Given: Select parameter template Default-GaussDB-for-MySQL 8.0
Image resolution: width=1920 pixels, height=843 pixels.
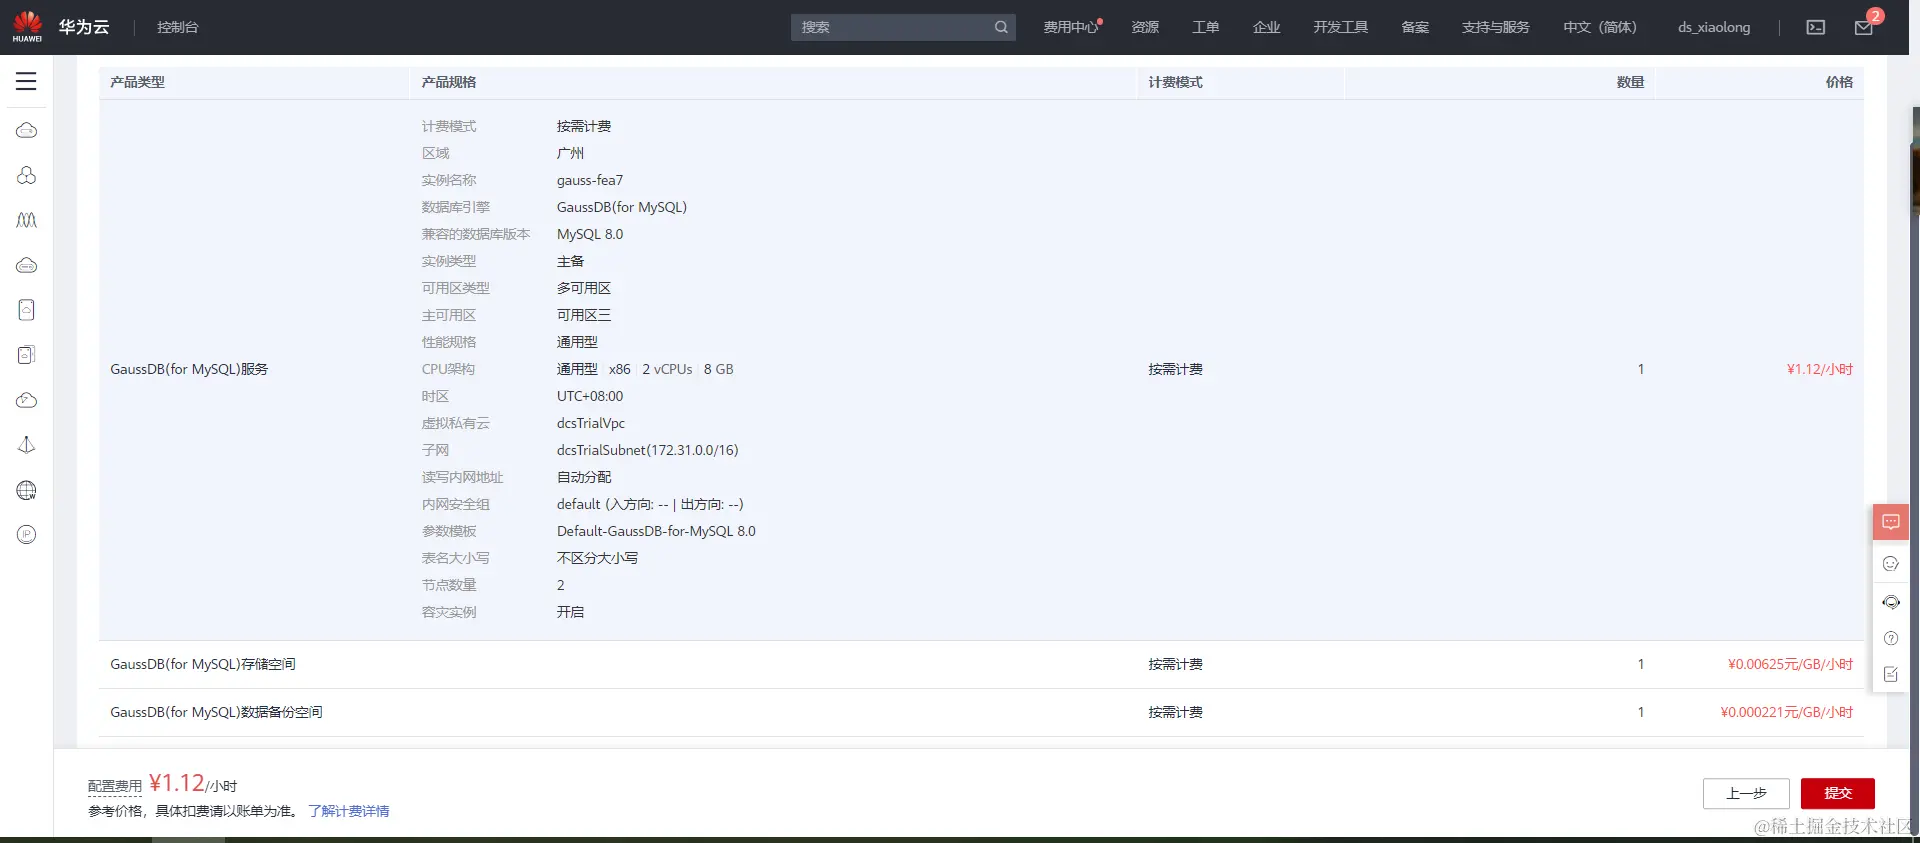Looking at the screenshot, I should tap(656, 531).
